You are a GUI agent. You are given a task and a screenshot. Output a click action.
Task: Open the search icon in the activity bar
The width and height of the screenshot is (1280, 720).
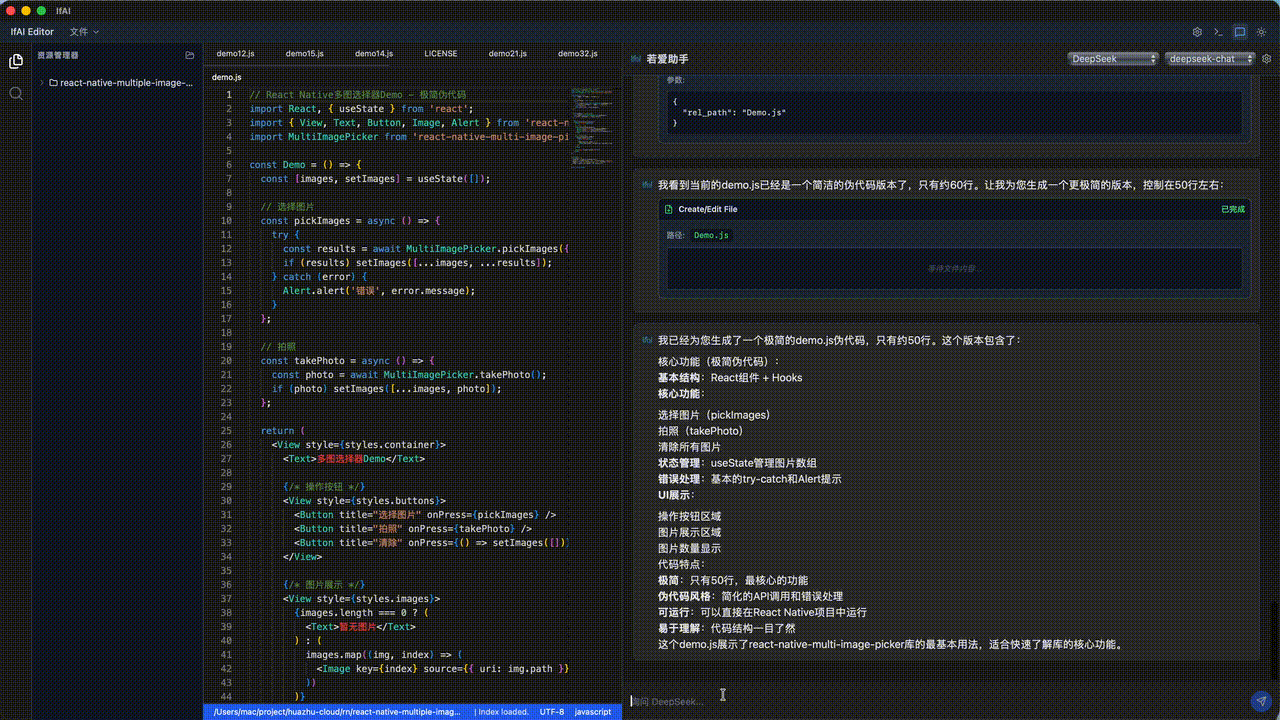(16, 93)
